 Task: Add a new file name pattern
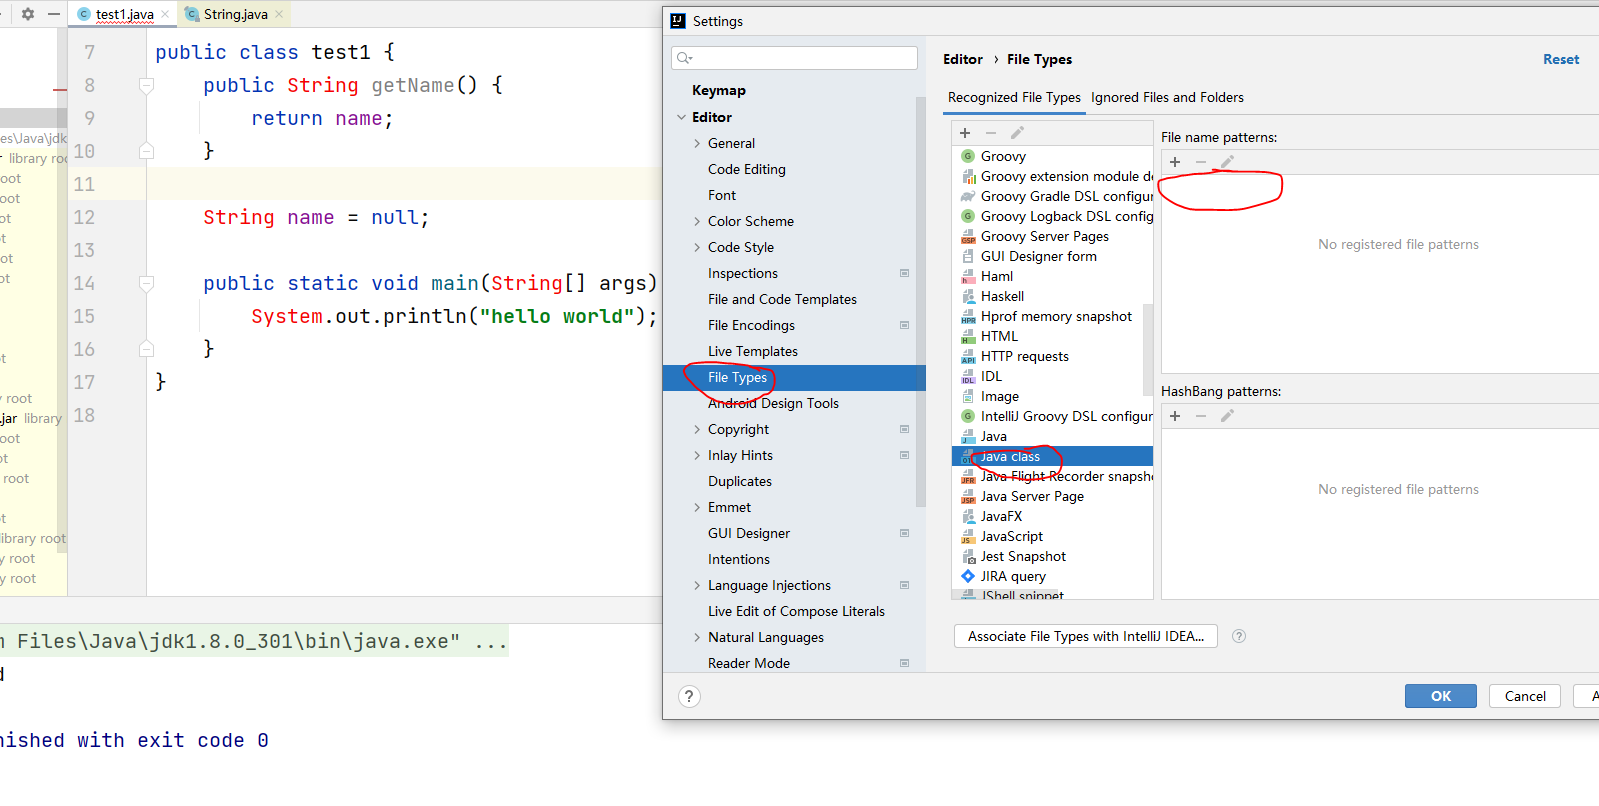click(x=1175, y=162)
